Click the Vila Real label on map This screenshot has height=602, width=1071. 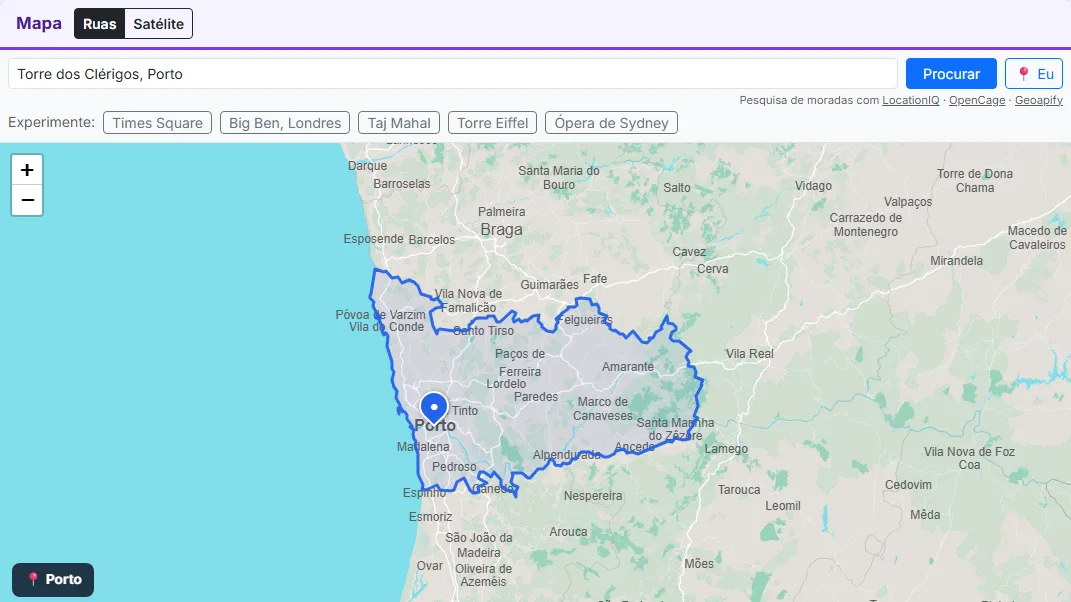pos(749,354)
